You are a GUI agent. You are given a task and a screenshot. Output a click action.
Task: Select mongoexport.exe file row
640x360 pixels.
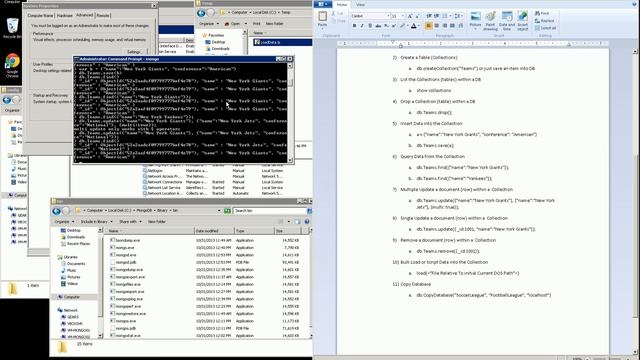pos(130,277)
